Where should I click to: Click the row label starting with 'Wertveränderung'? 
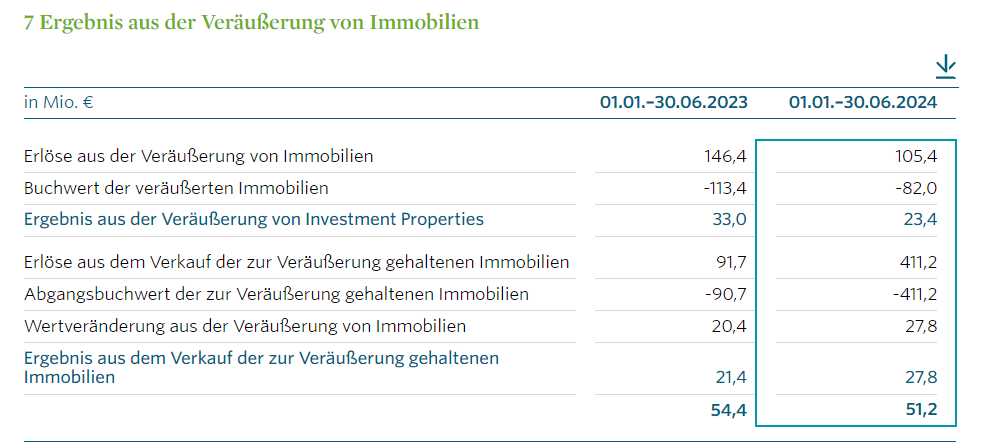tap(244, 326)
